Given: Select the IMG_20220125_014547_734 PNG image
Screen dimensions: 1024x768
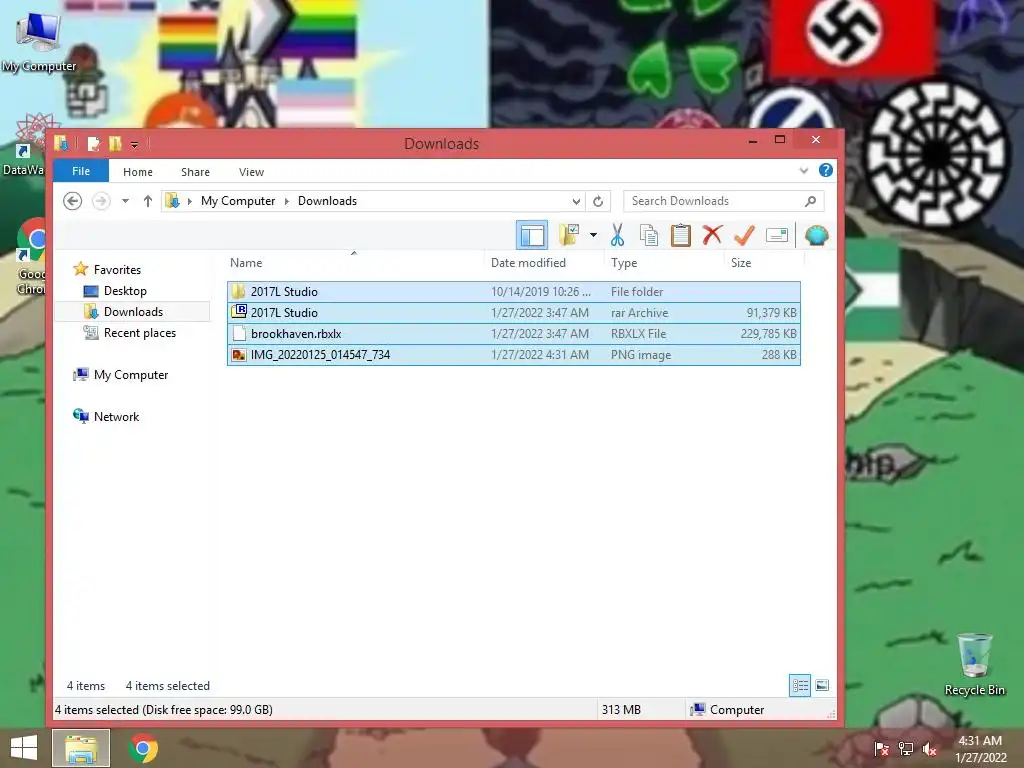Looking at the screenshot, I should pyautogui.click(x=514, y=355).
